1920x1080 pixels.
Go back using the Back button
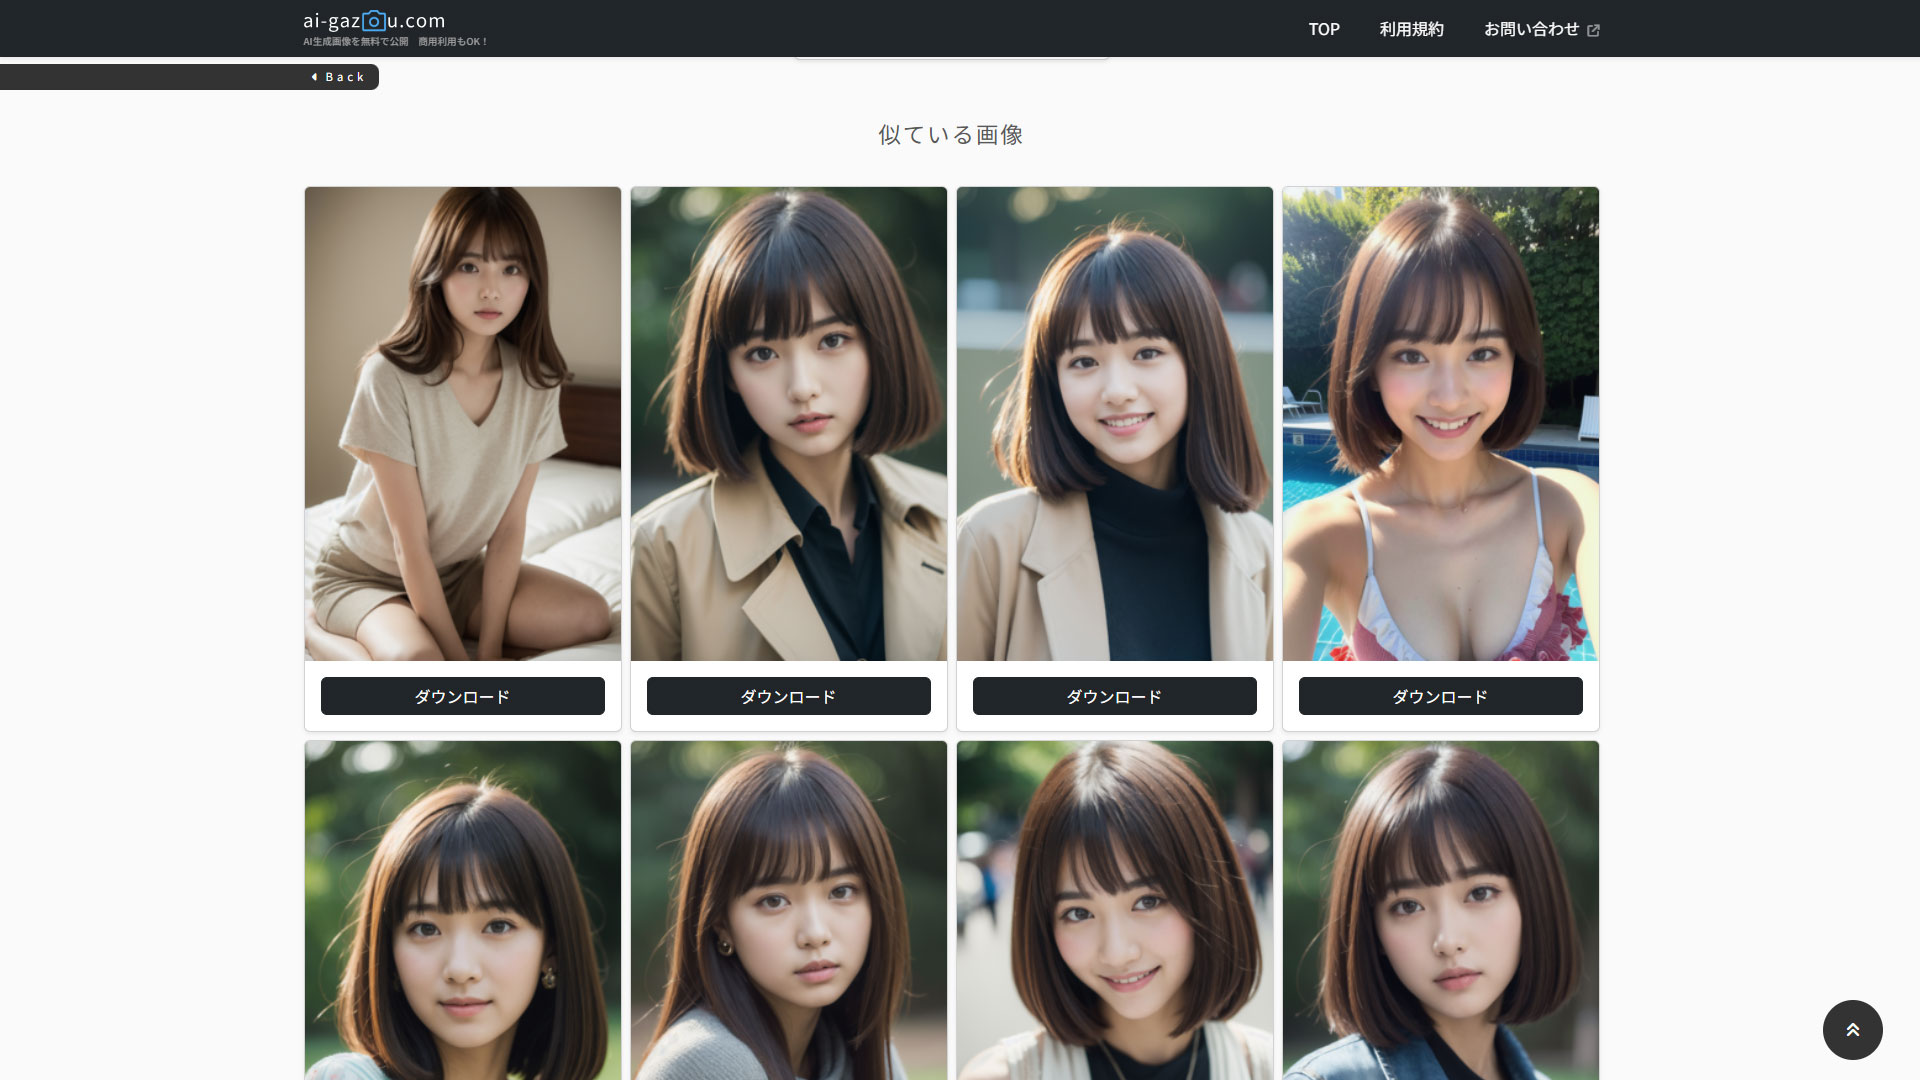click(x=189, y=77)
